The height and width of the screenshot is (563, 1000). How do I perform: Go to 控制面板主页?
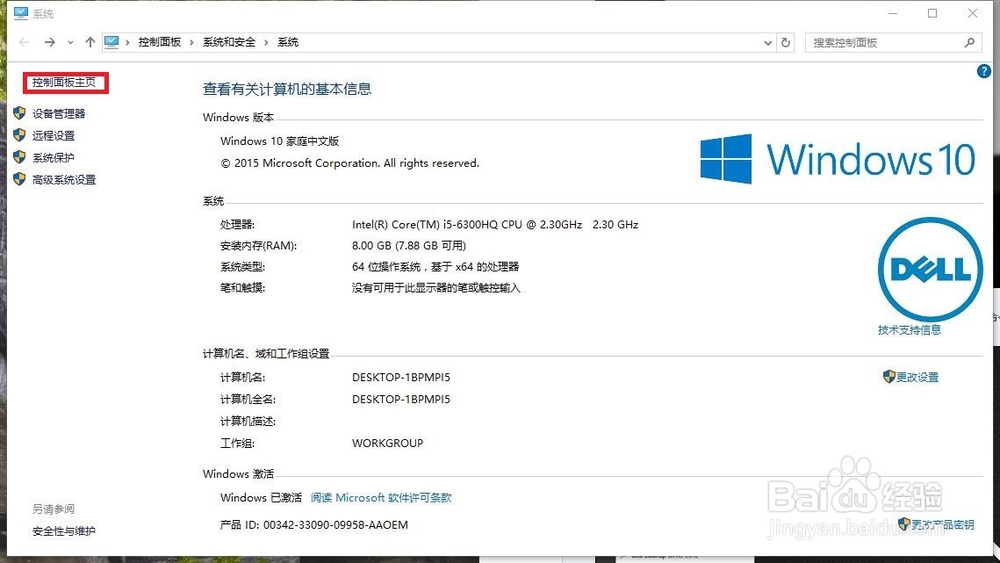(x=64, y=82)
